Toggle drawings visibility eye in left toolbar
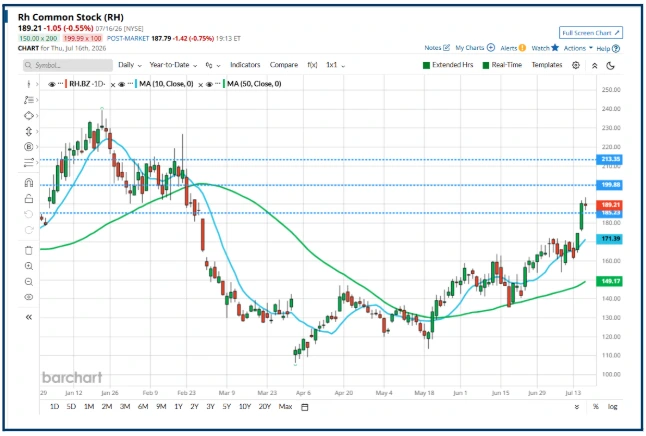 click(x=28, y=297)
